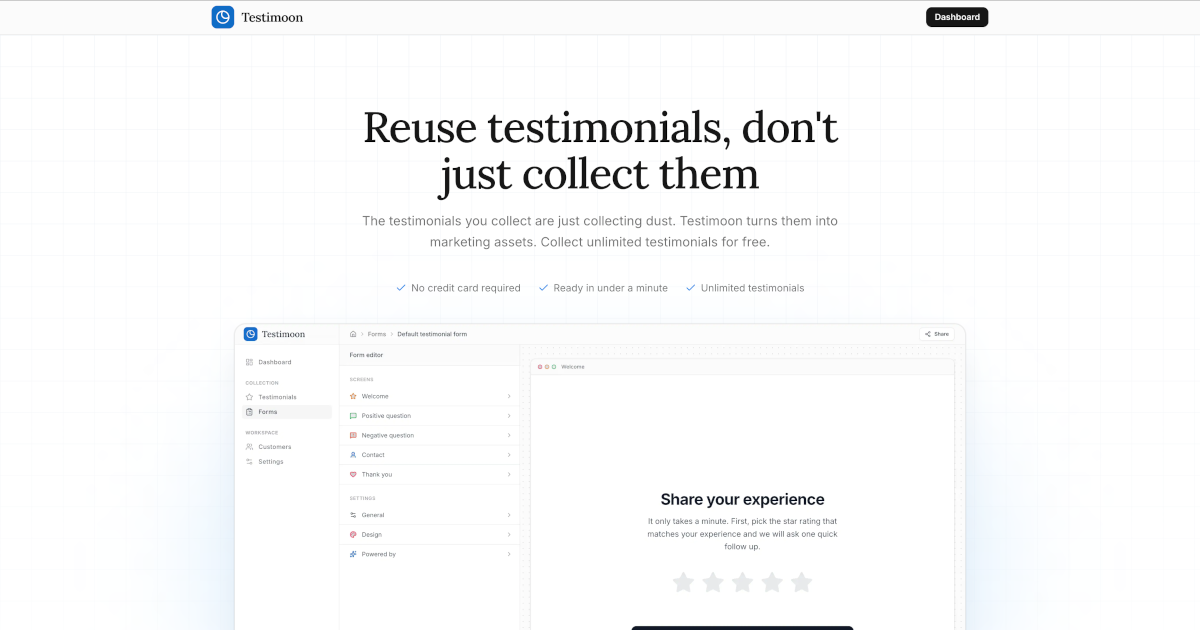Screen dimensions: 1200x630
Task: Click the 'Reuse testimonials' main headline
Action: [x=600, y=151]
